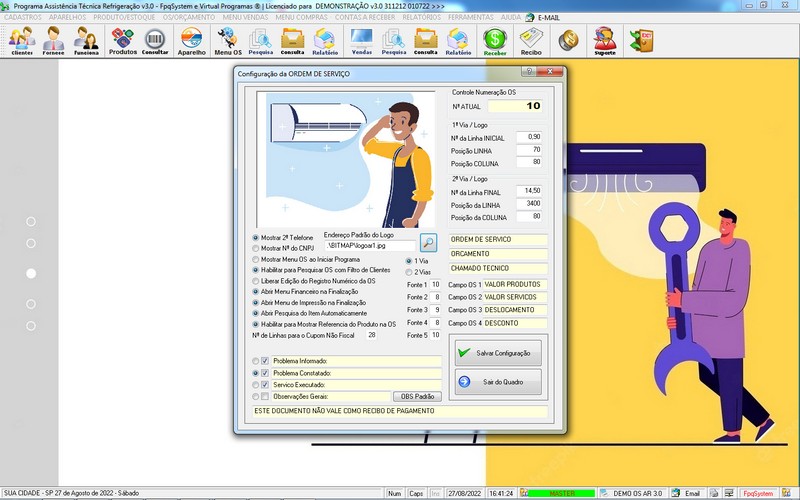Enable the Observações Gerais checkbox
Screen dimensions: 800x500
pos(266,397)
